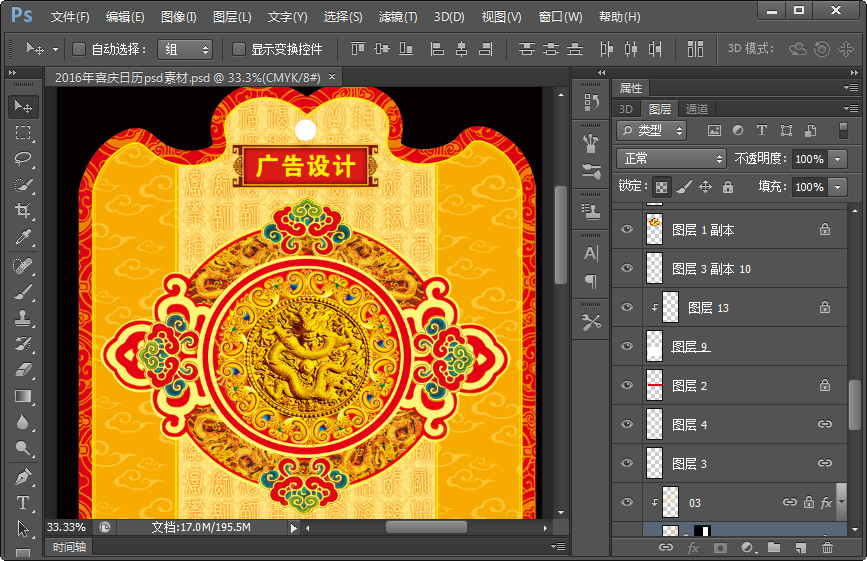Switch to the 通道 tab
This screenshot has height=561, width=867.
tap(697, 109)
